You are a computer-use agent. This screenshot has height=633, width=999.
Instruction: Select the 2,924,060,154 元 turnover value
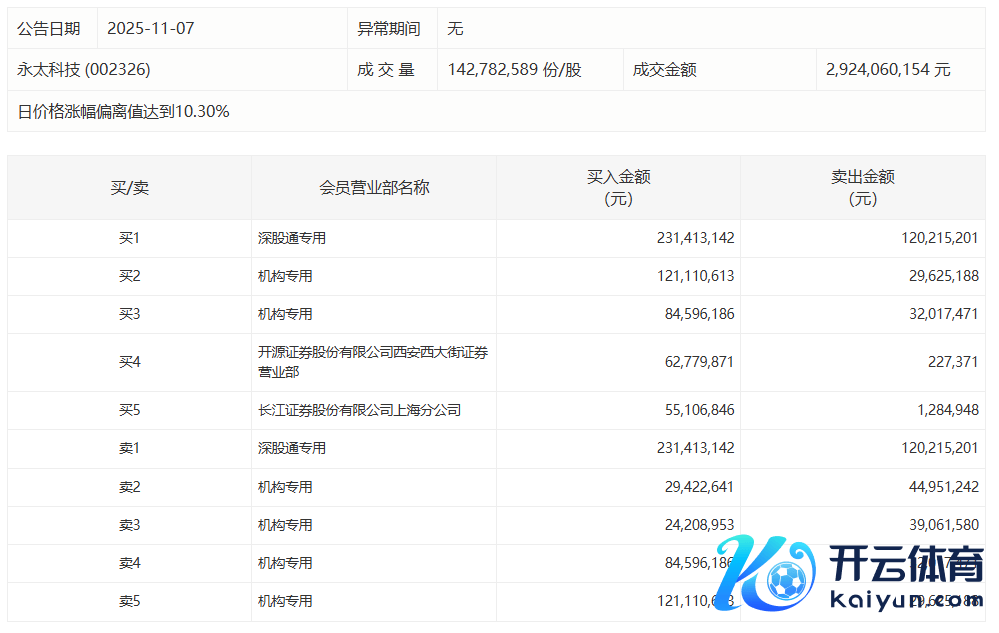click(x=888, y=70)
